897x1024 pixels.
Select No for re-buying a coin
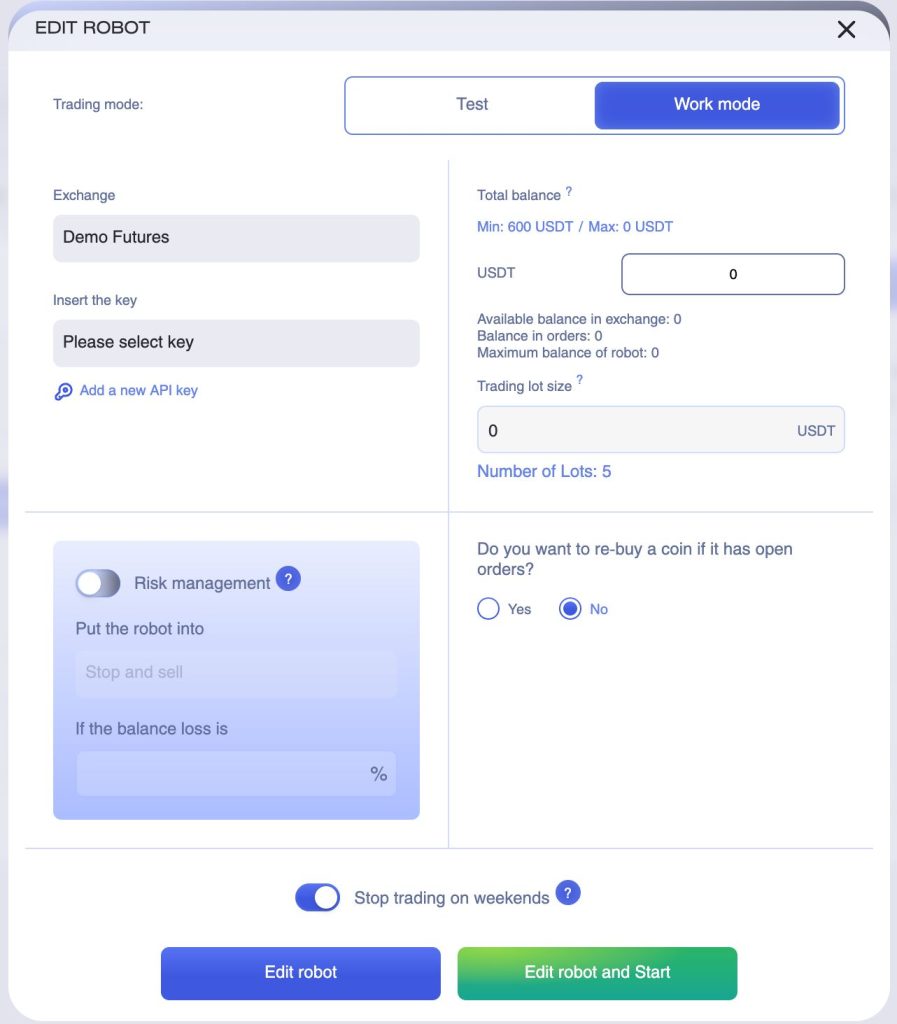(570, 609)
